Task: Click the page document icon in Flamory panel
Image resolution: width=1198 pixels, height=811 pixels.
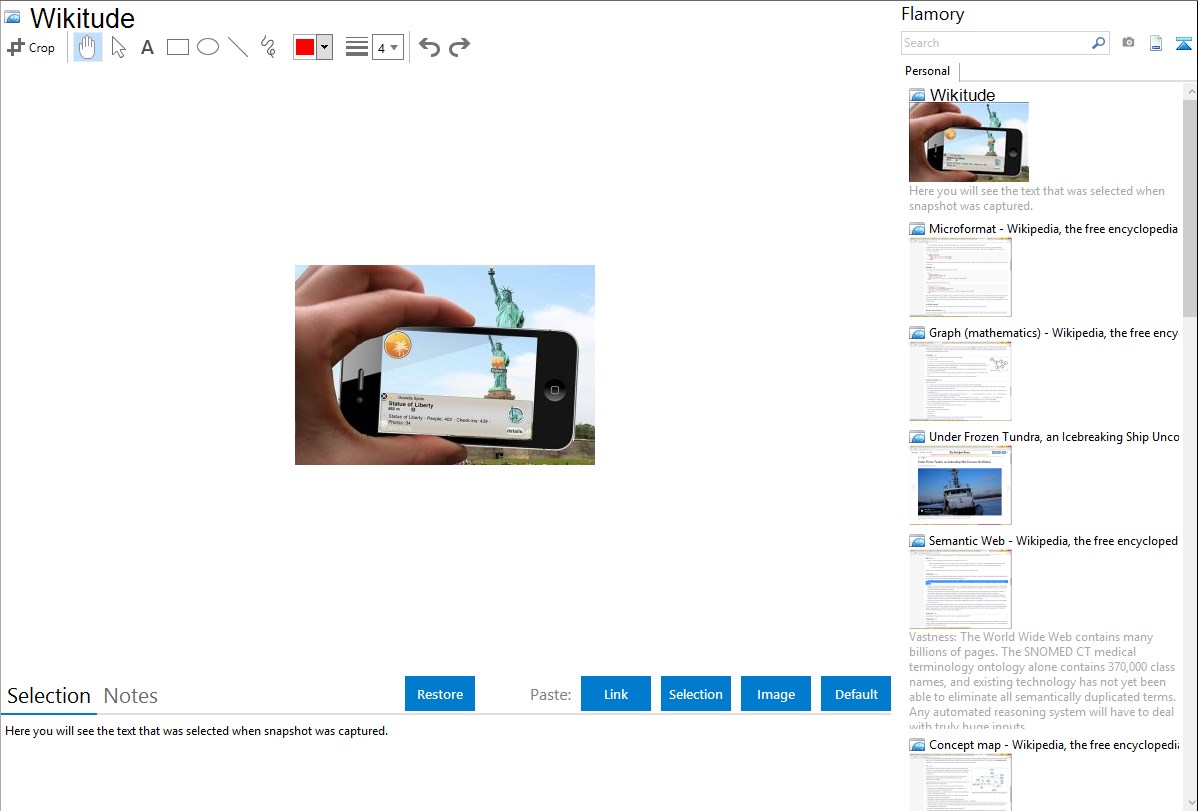Action: 1156,43
